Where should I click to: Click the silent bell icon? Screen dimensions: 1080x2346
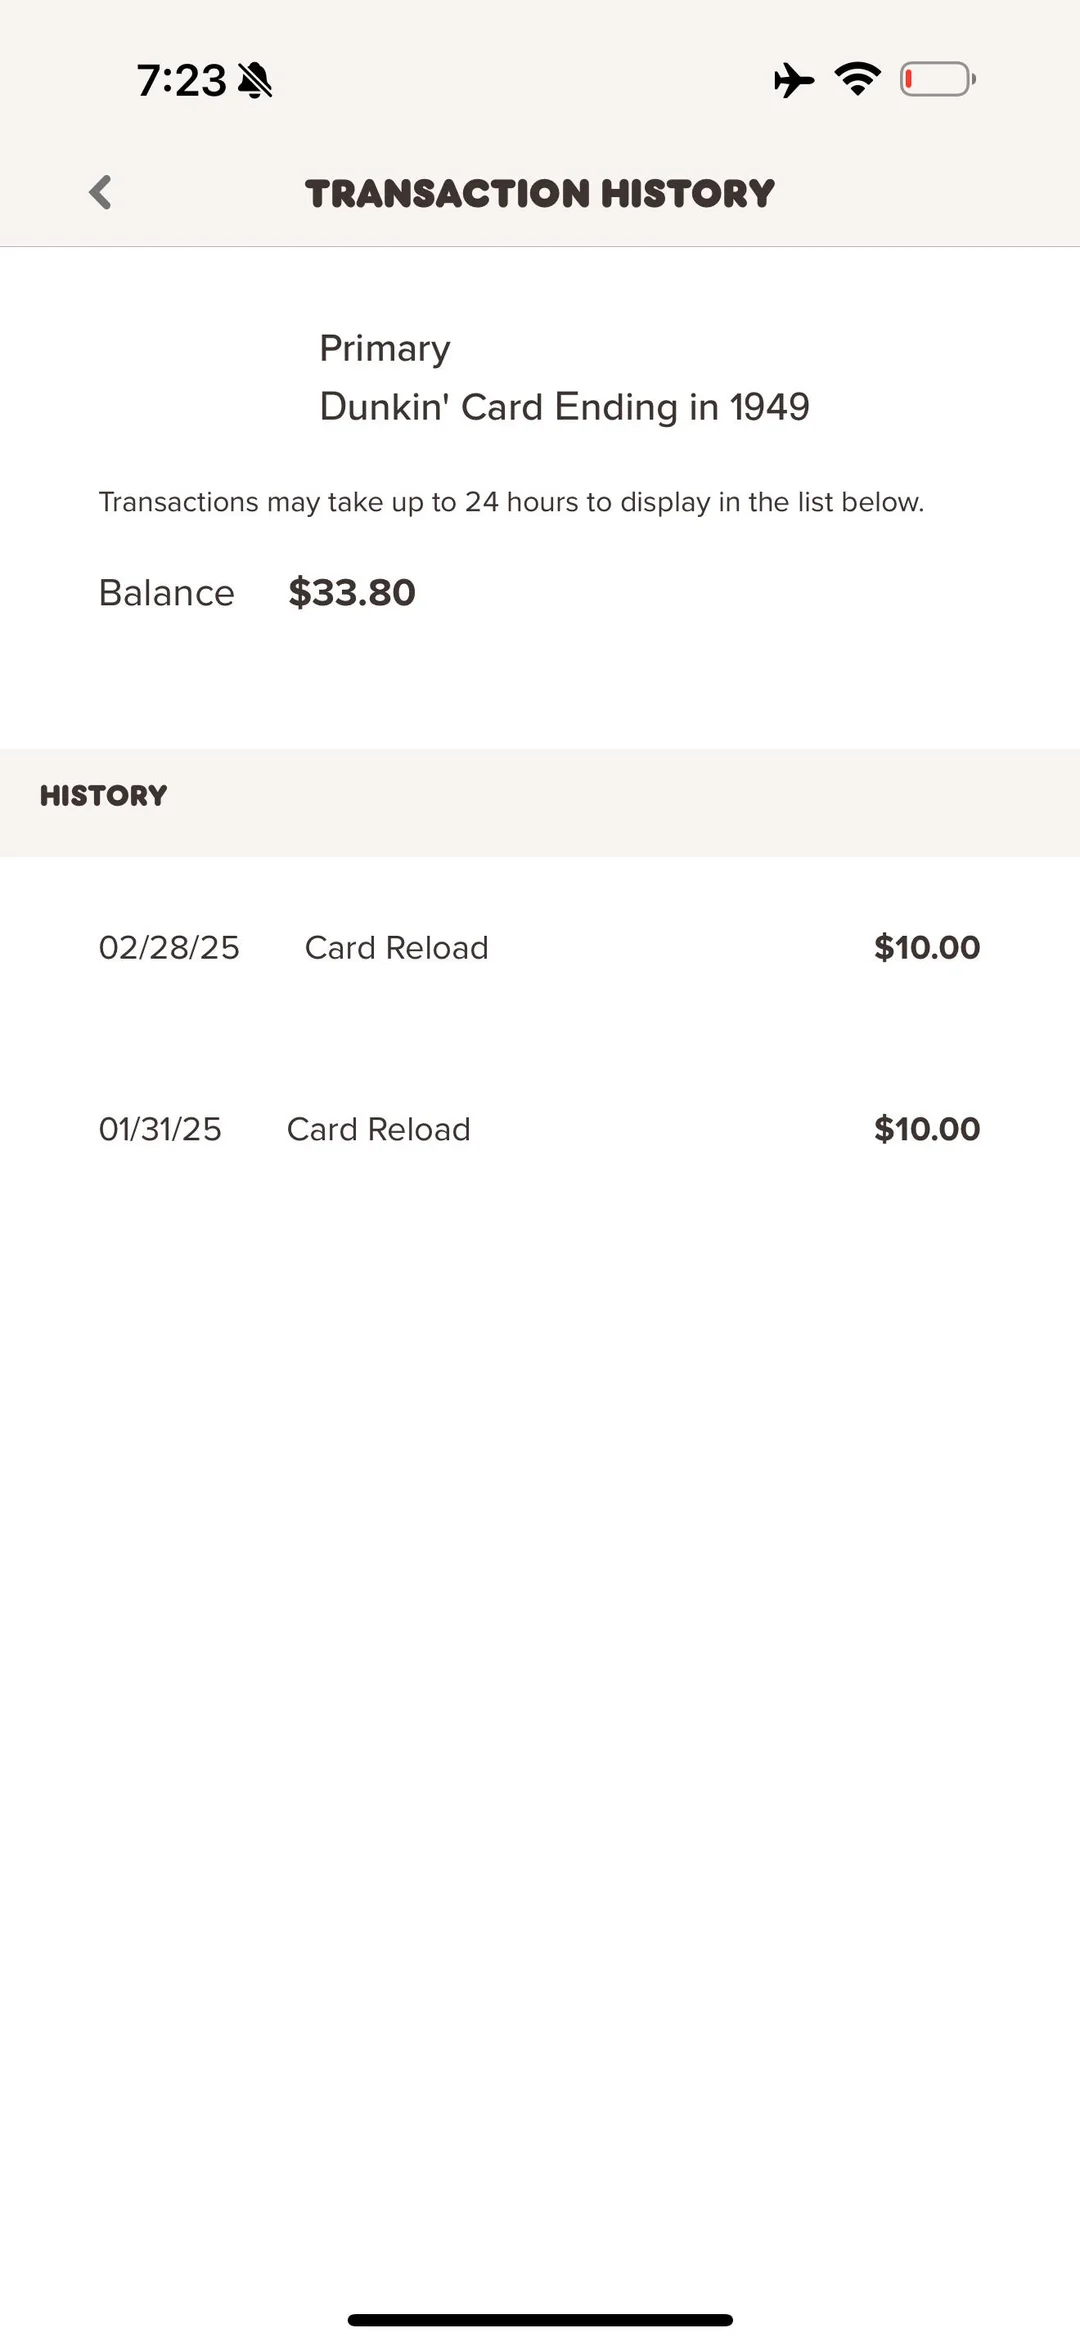256,80
